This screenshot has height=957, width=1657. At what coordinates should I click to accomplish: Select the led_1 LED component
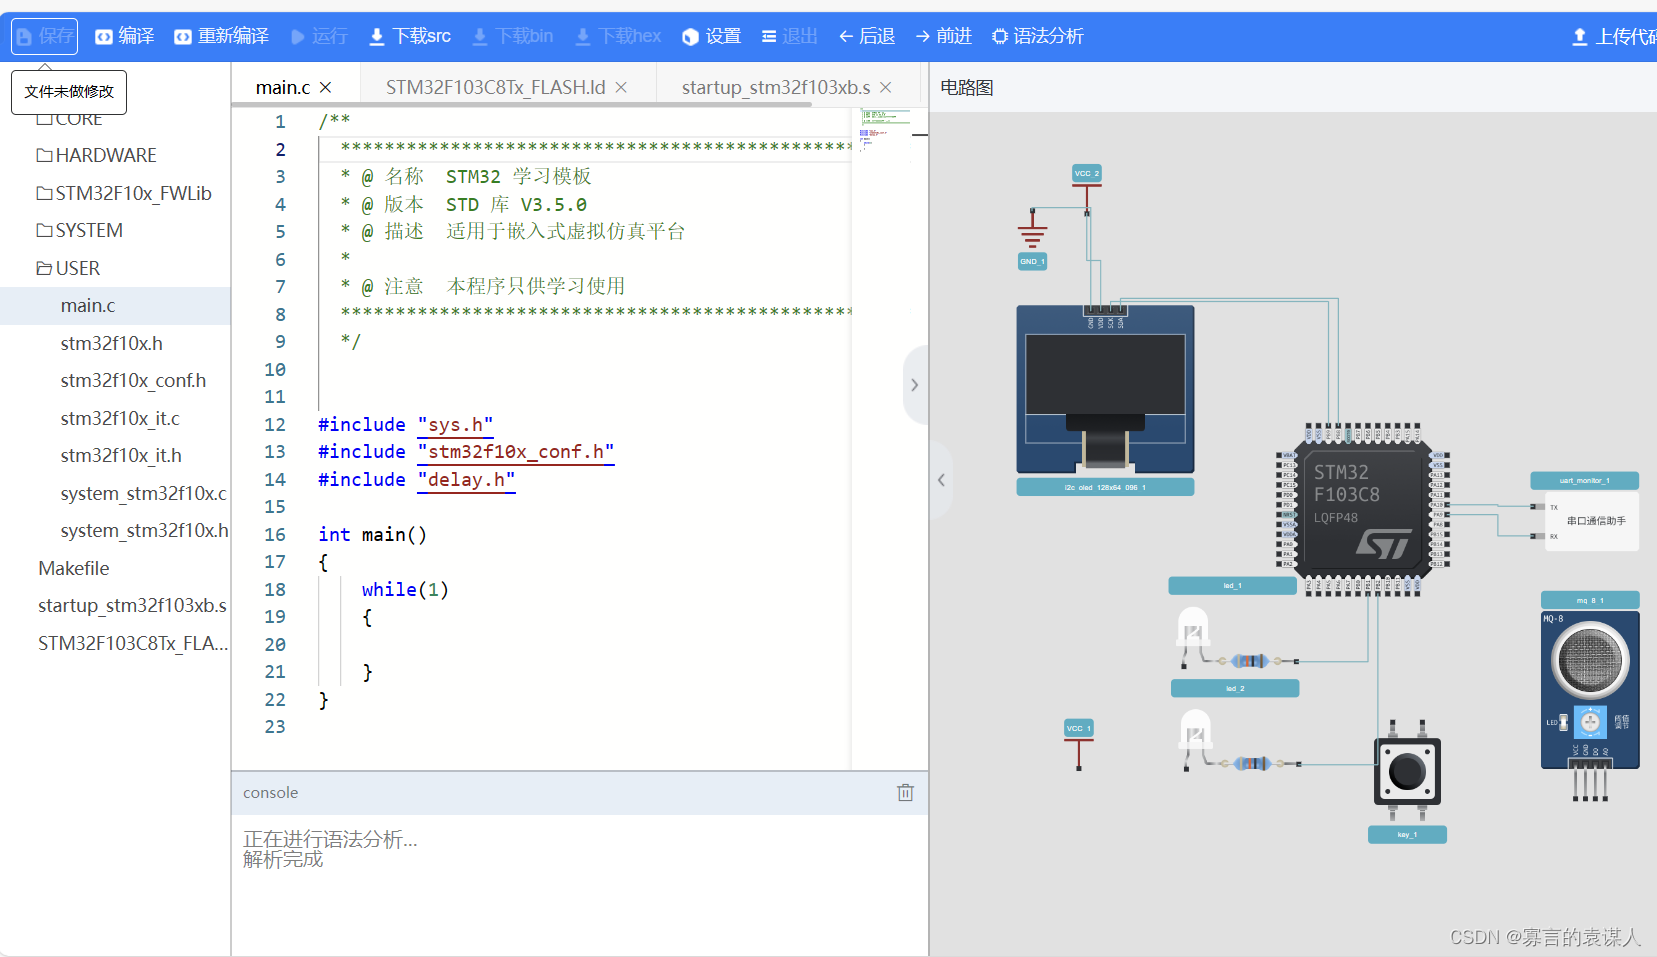pos(1193,637)
